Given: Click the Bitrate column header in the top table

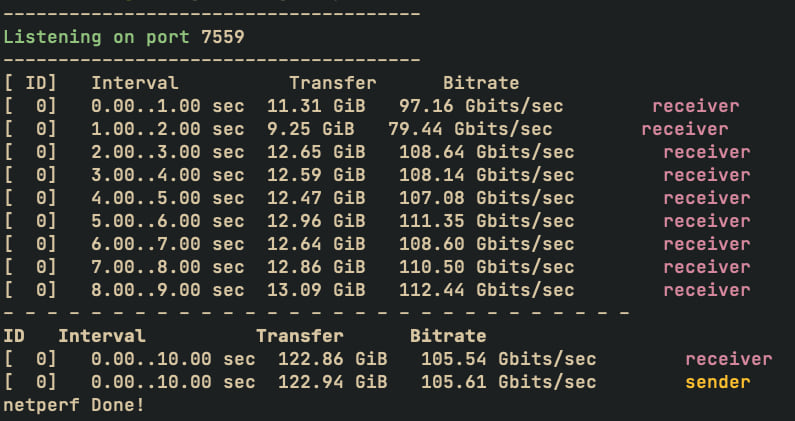Looking at the screenshot, I should (481, 83).
